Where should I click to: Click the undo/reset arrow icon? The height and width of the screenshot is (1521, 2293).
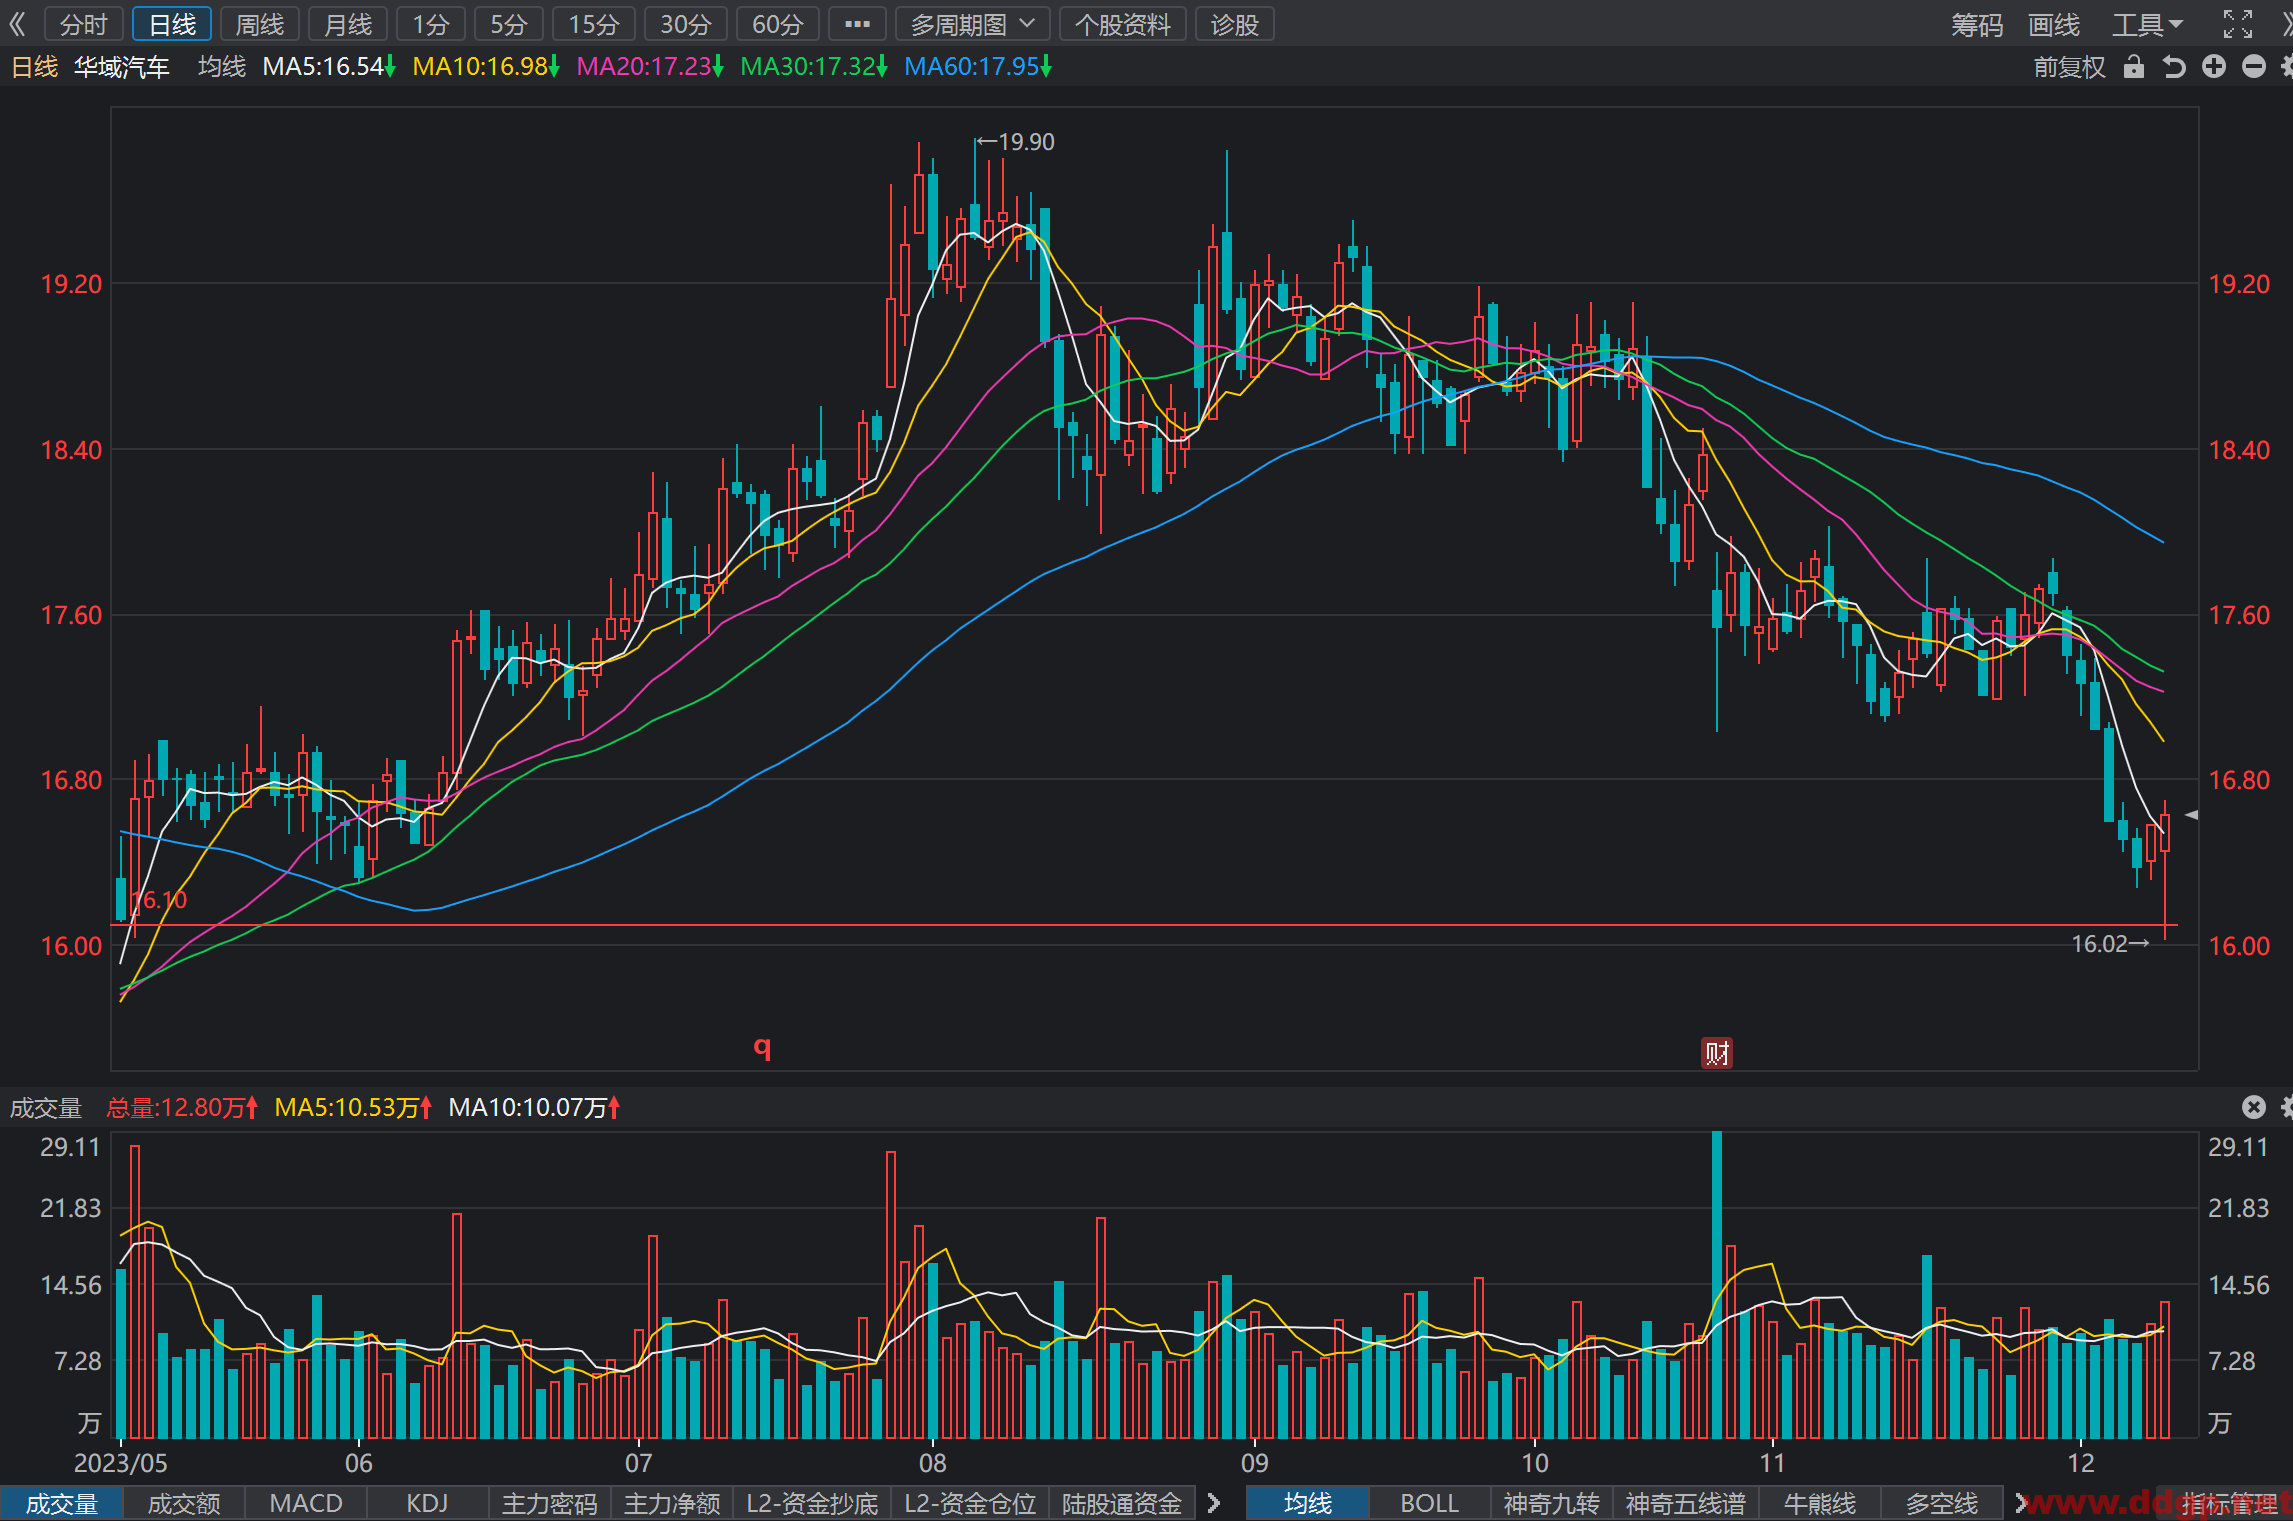(x=2174, y=67)
